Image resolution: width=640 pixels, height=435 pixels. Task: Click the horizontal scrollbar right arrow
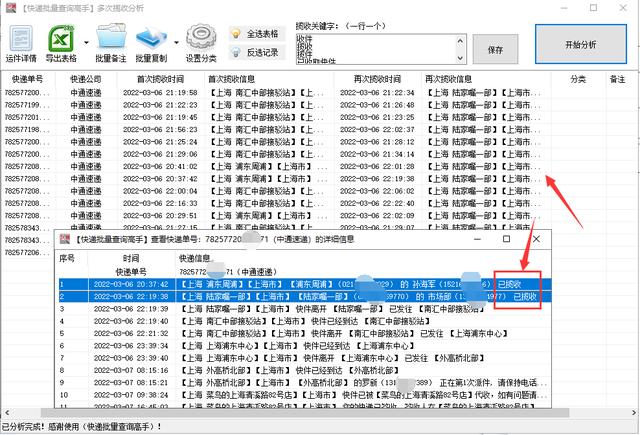pos(633,413)
